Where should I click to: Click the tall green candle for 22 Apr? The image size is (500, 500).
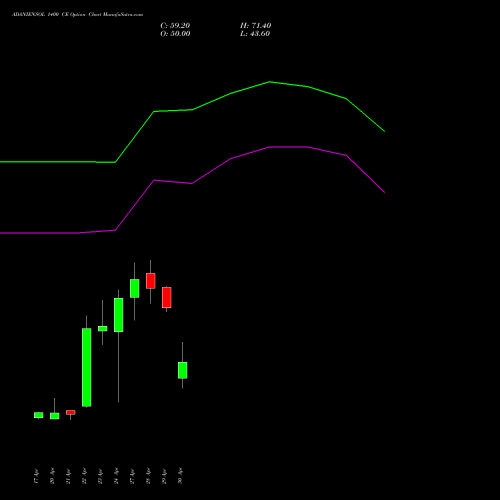click(x=87, y=367)
